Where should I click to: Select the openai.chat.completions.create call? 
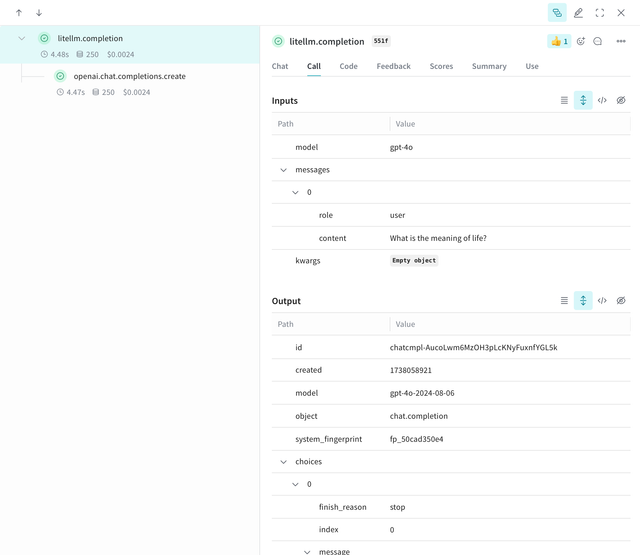(129, 76)
